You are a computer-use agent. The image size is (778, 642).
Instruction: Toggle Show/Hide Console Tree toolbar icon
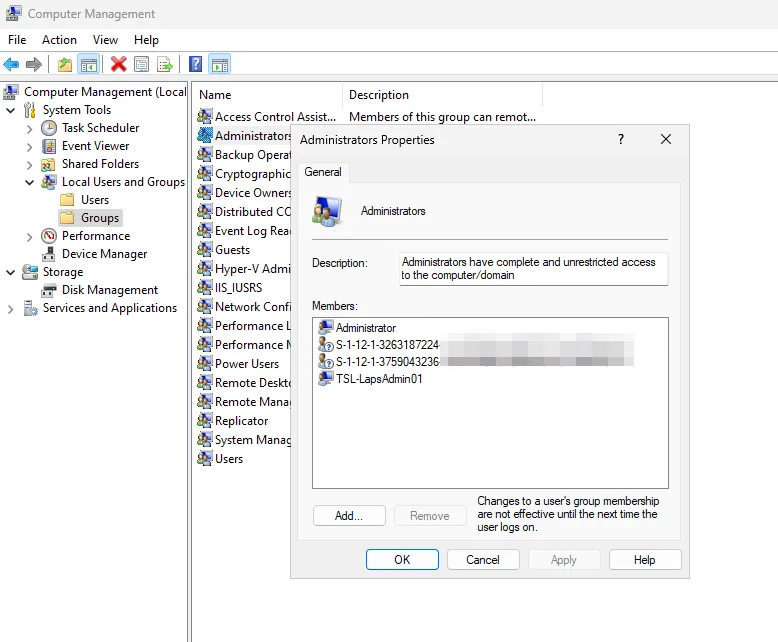click(x=89, y=64)
